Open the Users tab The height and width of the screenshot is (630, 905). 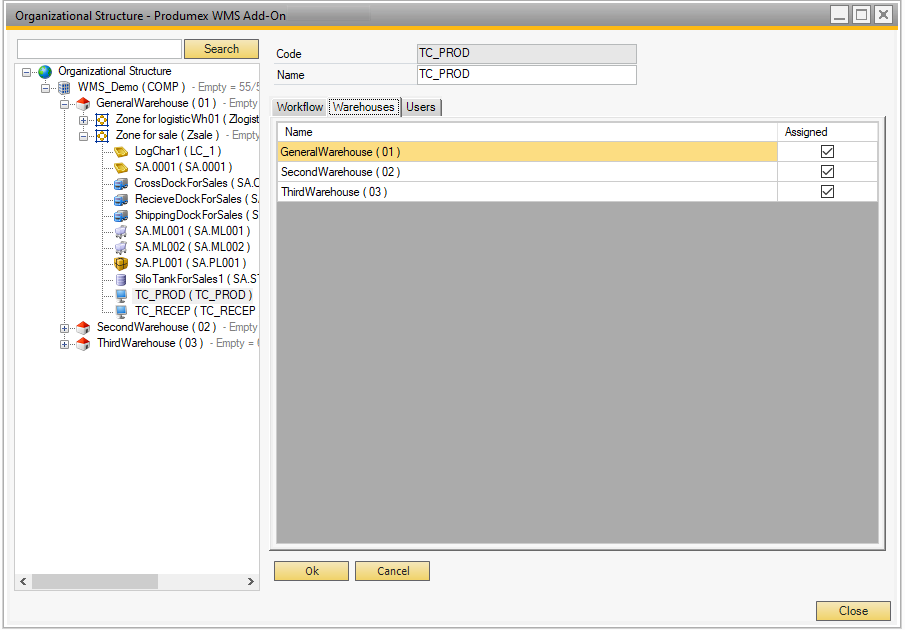421,106
